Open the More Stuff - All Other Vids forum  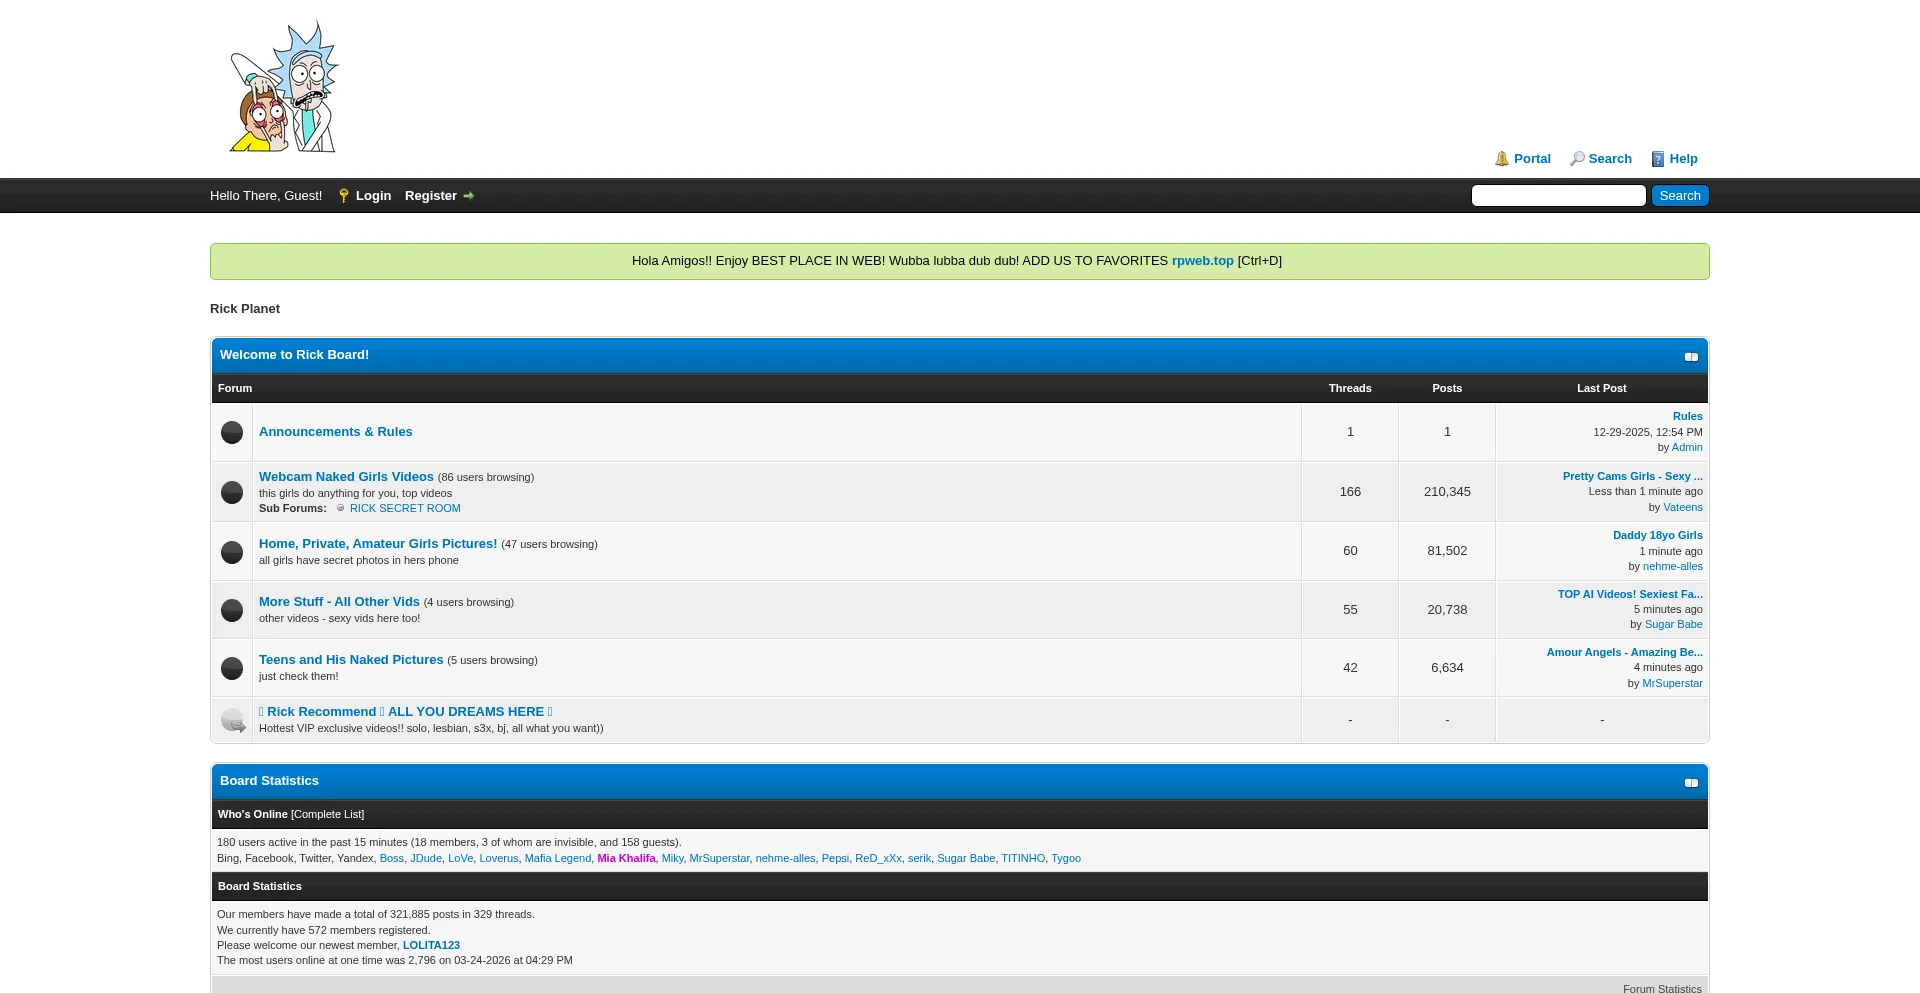(339, 602)
